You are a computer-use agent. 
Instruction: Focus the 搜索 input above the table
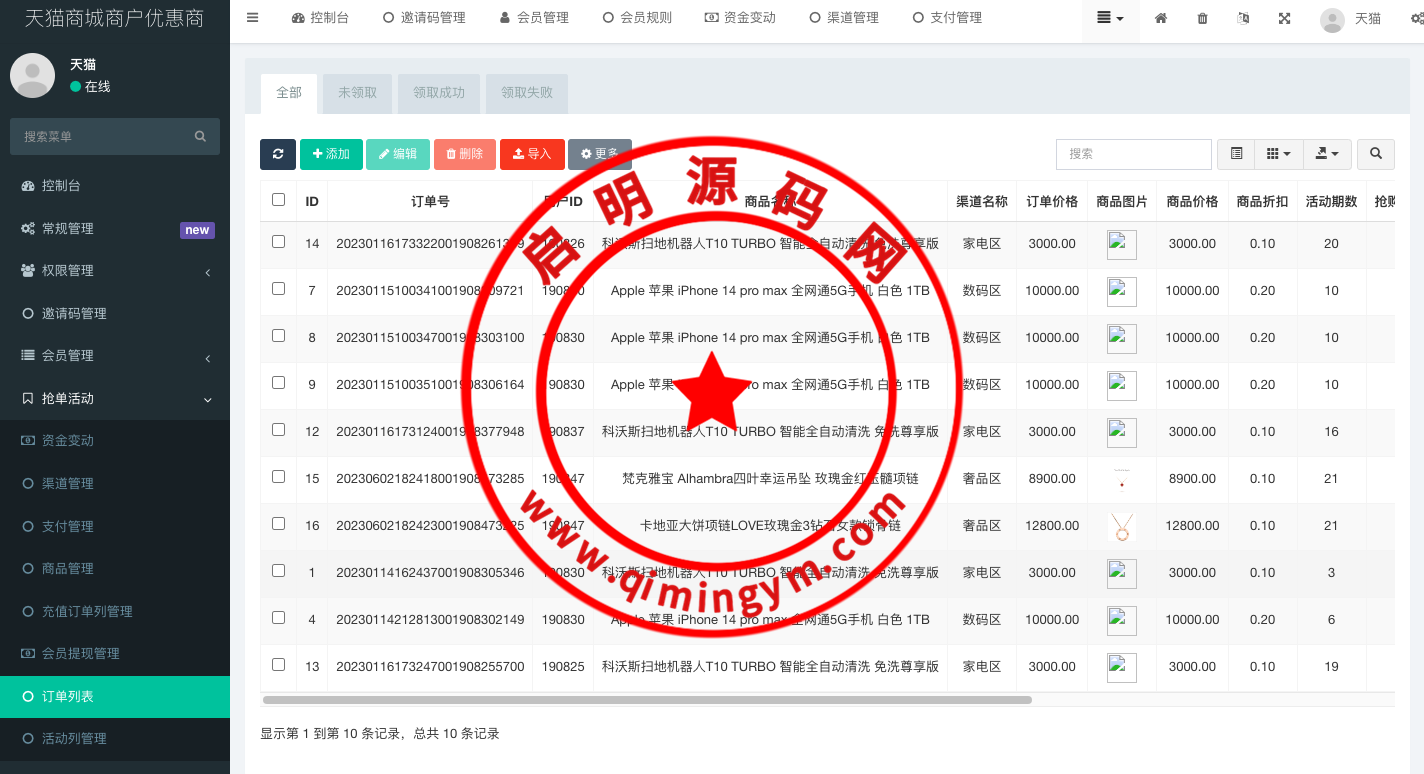click(1133, 154)
